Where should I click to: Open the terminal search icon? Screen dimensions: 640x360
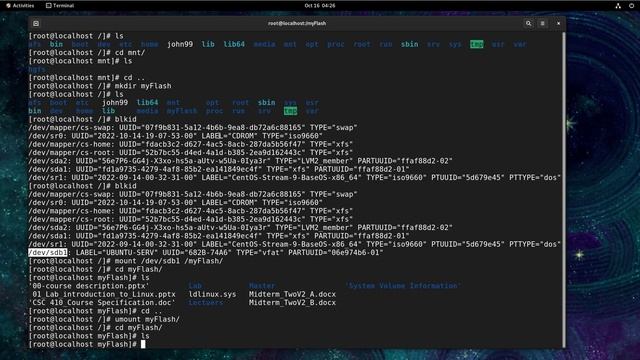(529, 24)
